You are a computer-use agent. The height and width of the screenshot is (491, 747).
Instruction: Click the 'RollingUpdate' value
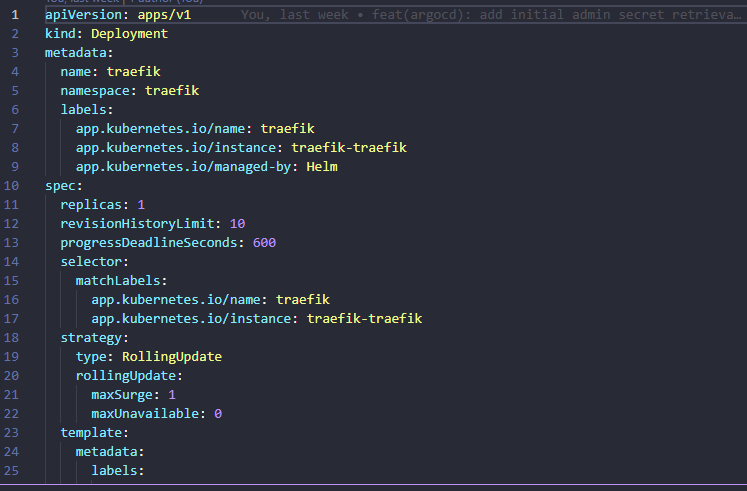click(x=172, y=357)
